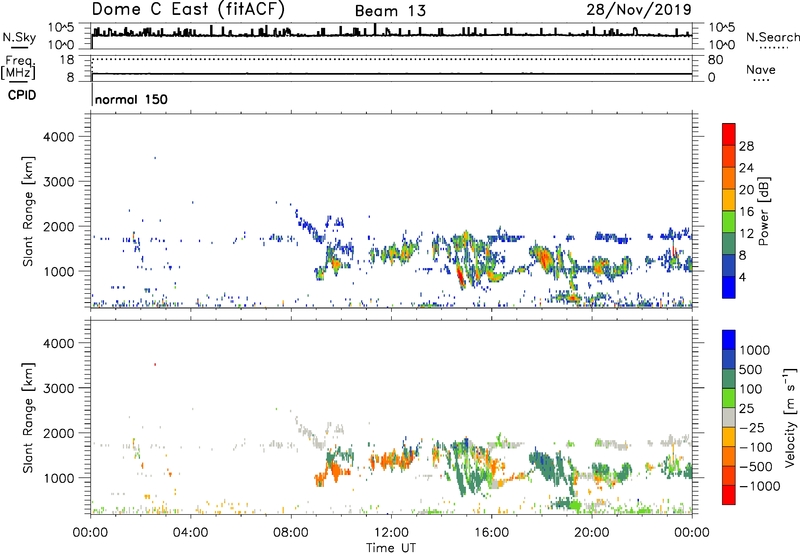Click the "normal 150" CPID text

pyautogui.click(x=131, y=99)
